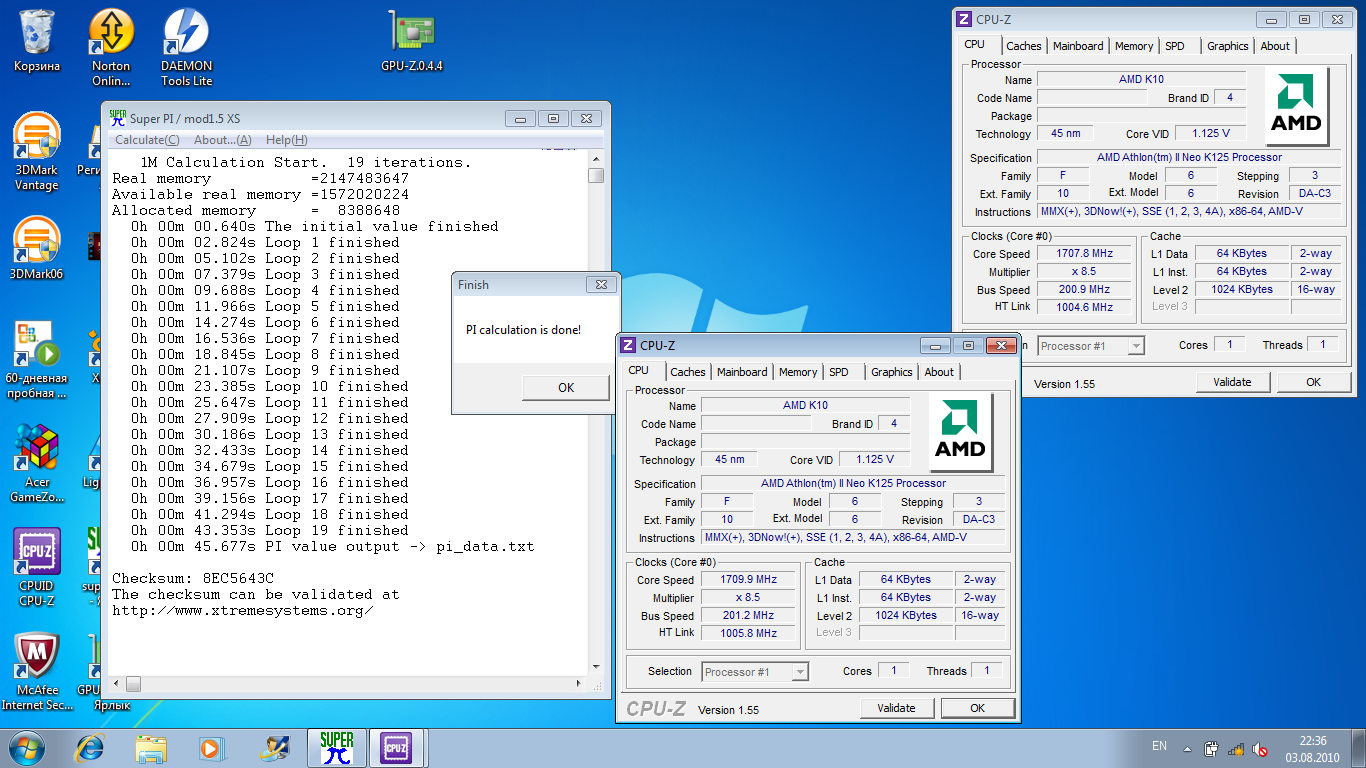Screen dimensions: 1366x768
Task: Open Windows Explorer folder on the taskbar
Action: [151, 748]
